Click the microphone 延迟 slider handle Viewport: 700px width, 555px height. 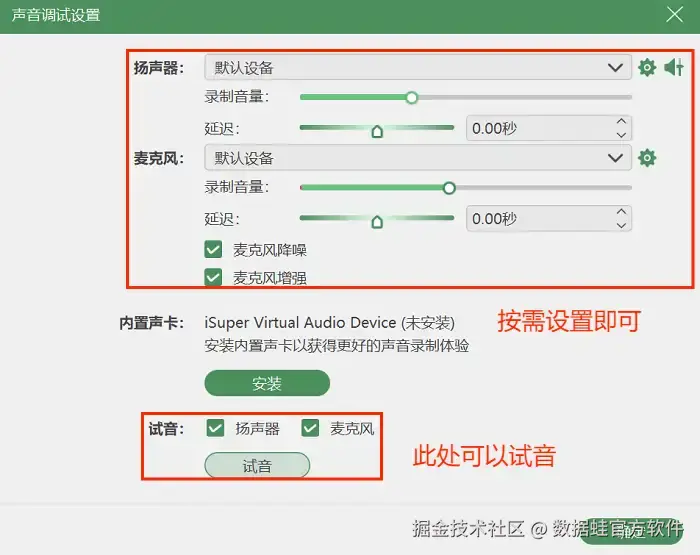377,221
